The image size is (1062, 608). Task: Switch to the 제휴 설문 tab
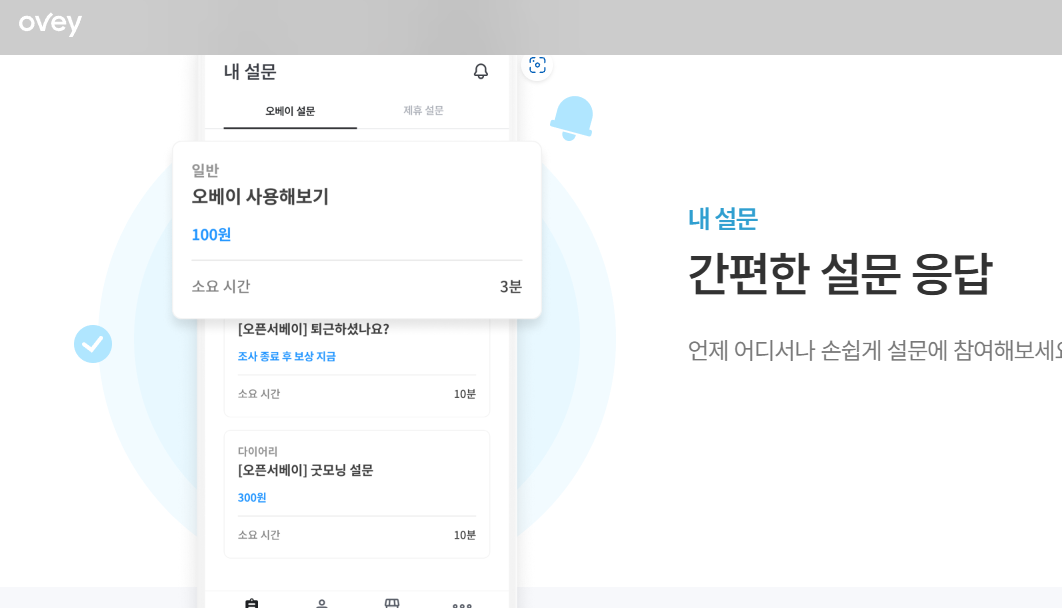pos(423,110)
